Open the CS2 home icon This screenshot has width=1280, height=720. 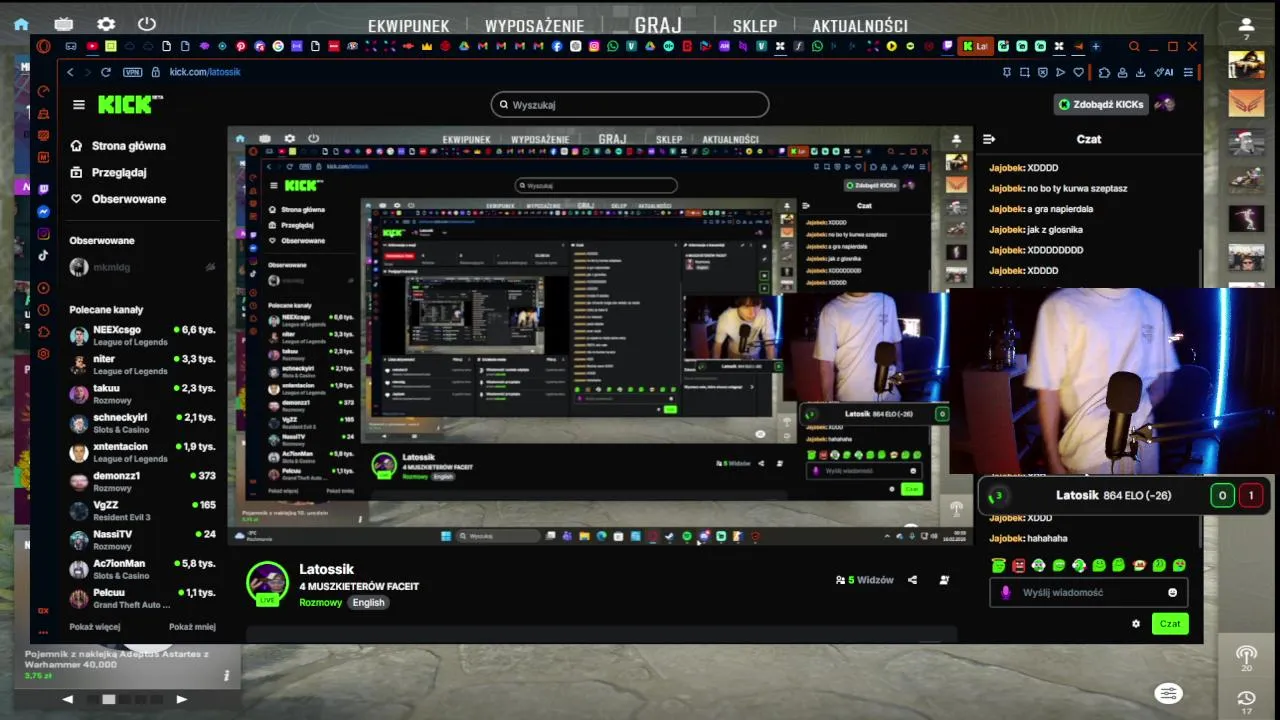pos(21,24)
